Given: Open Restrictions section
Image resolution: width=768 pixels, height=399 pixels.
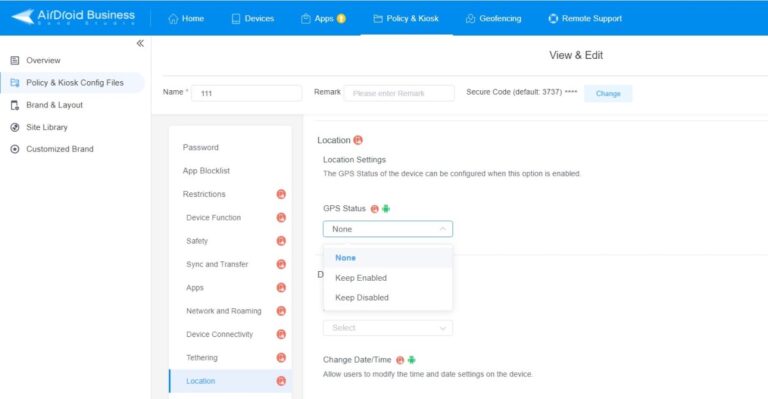Looking at the screenshot, I should point(204,194).
